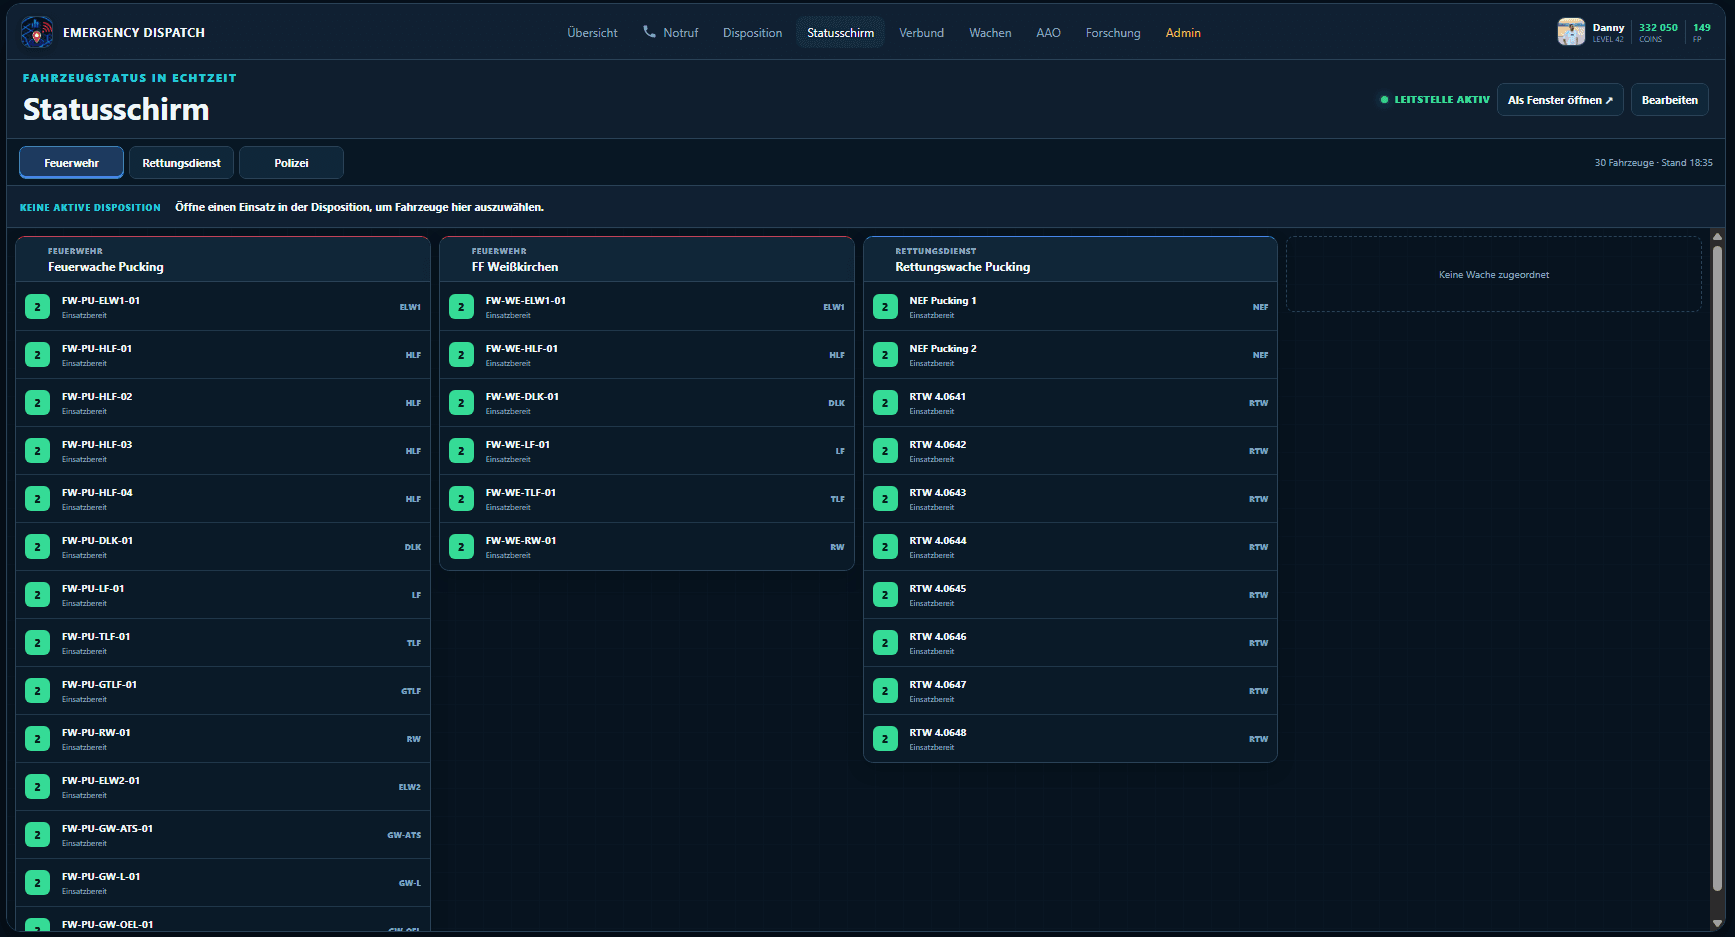Switch to the Rettungsdienst filter tab
The width and height of the screenshot is (1735, 937).
pyautogui.click(x=181, y=163)
